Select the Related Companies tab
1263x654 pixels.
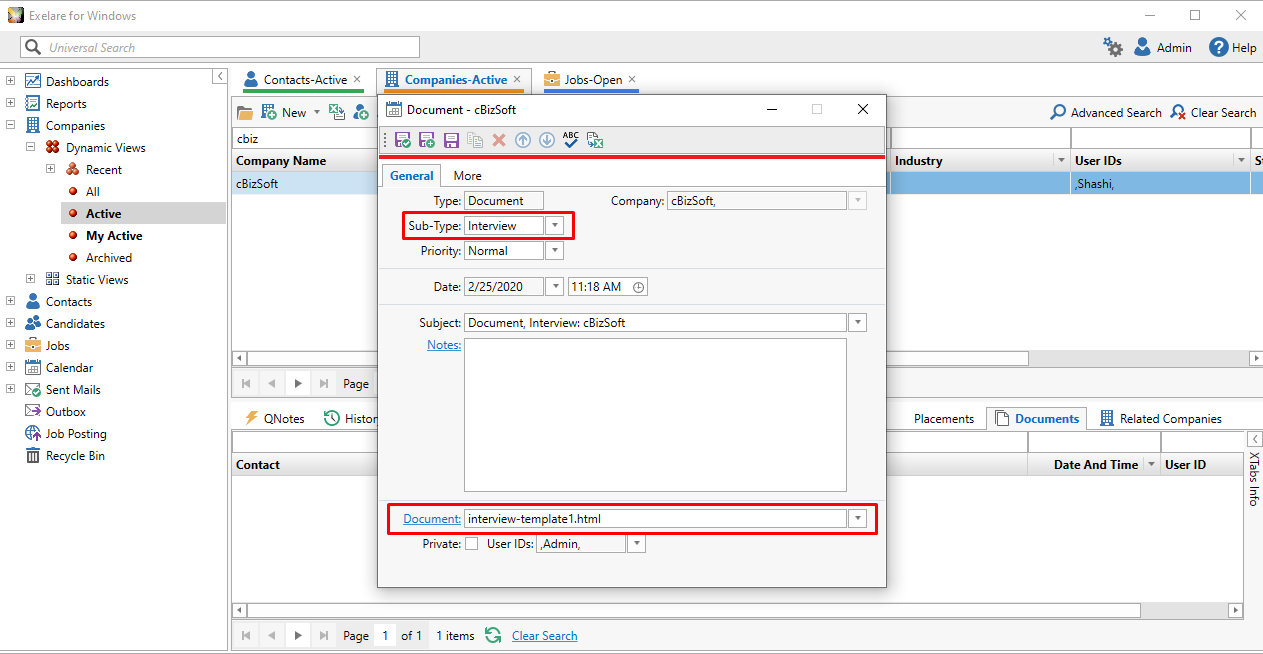[x=1161, y=419]
